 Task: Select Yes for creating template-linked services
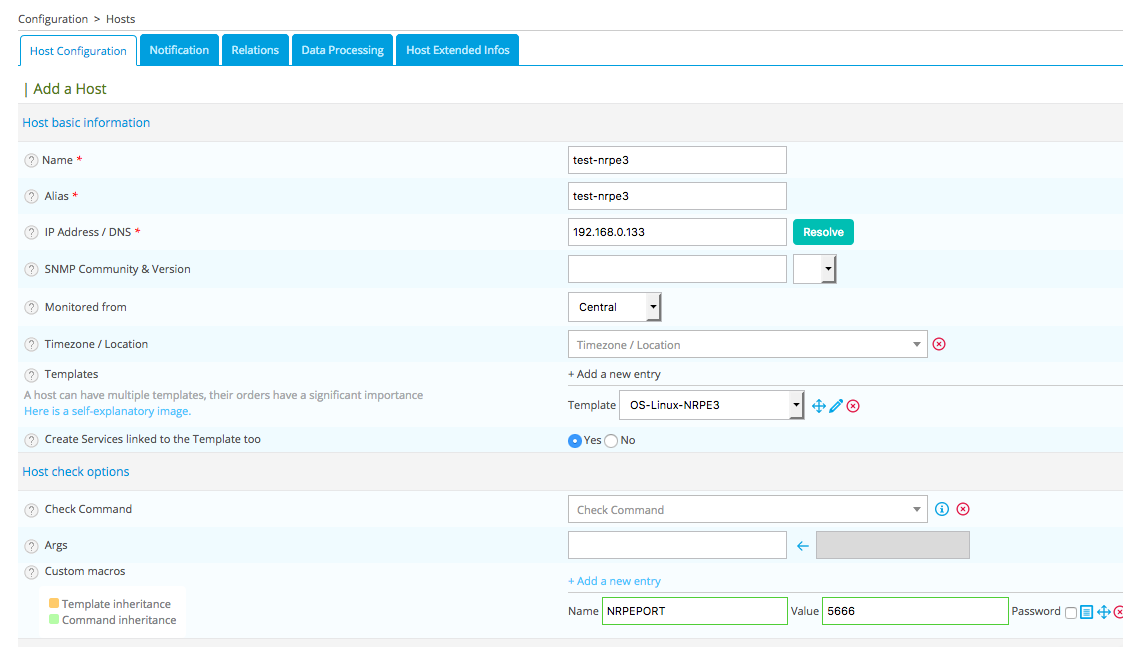(575, 441)
